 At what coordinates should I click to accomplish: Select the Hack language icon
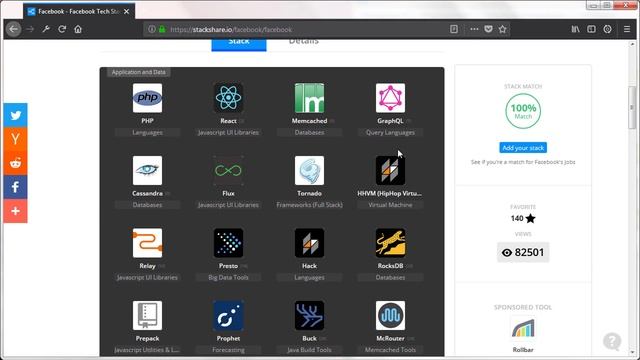coord(309,243)
